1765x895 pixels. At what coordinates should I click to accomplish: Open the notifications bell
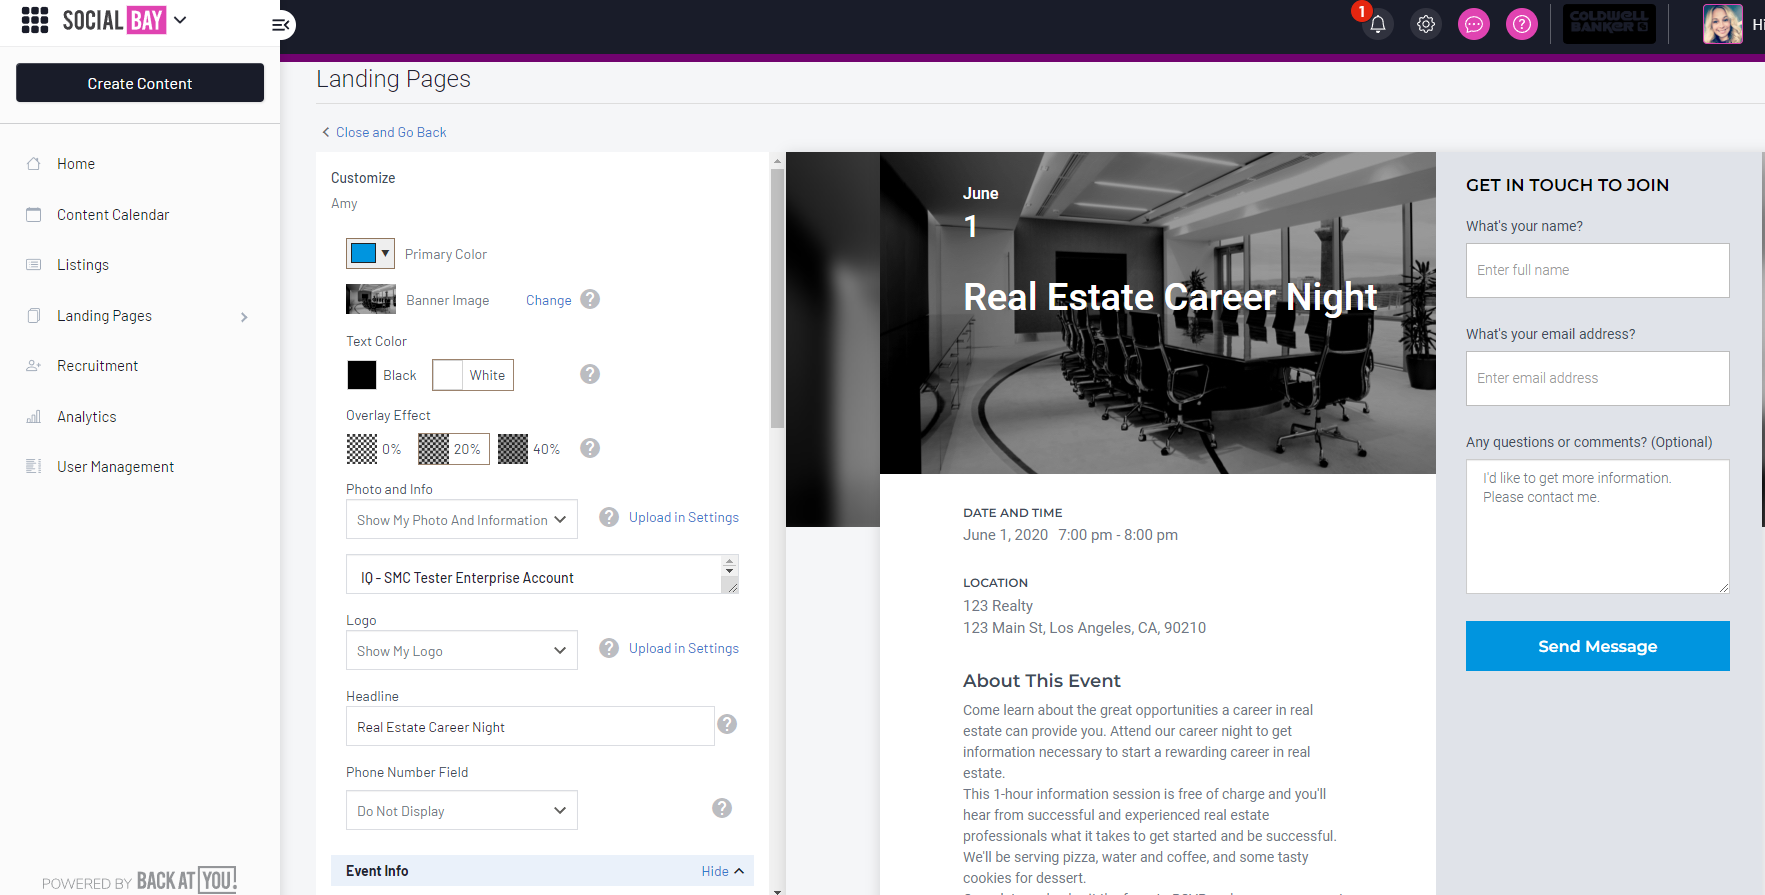[x=1378, y=24]
